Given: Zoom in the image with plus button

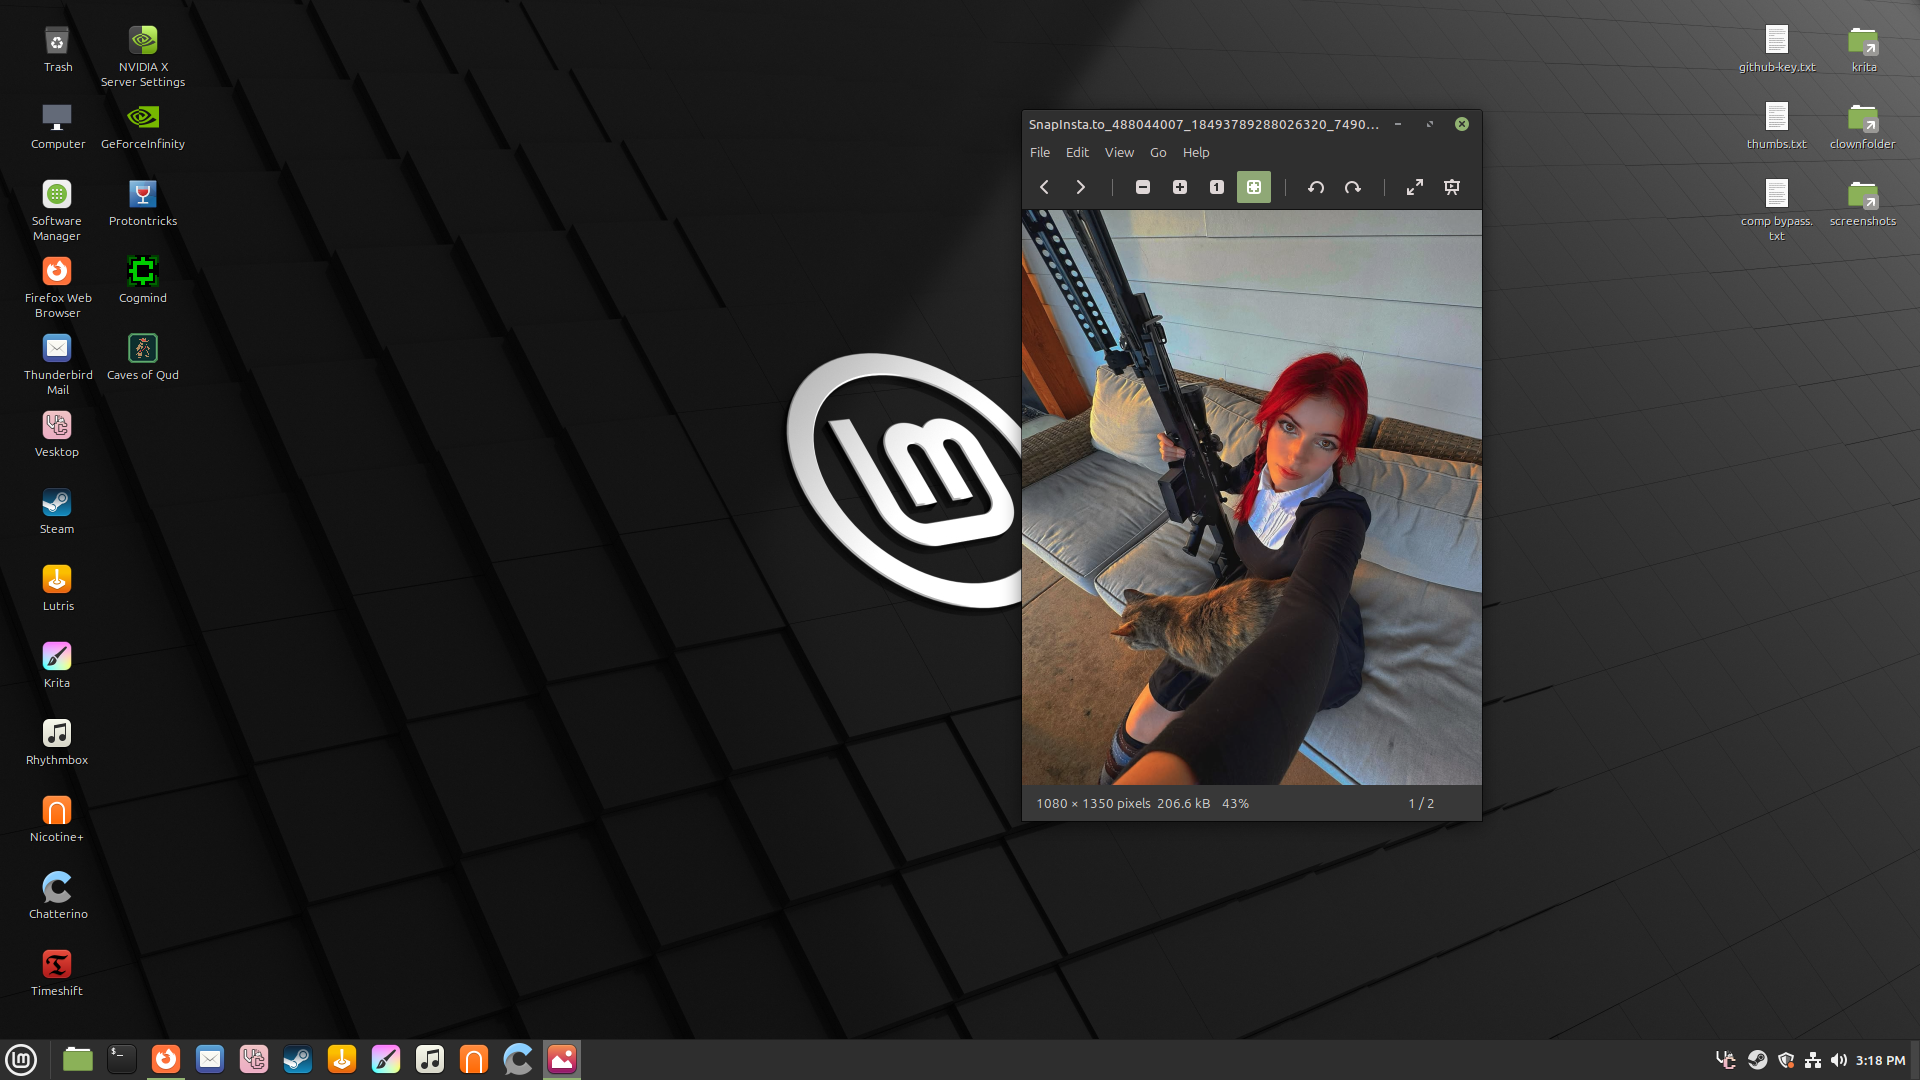Looking at the screenshot, I should click(x=1180, y=187).
